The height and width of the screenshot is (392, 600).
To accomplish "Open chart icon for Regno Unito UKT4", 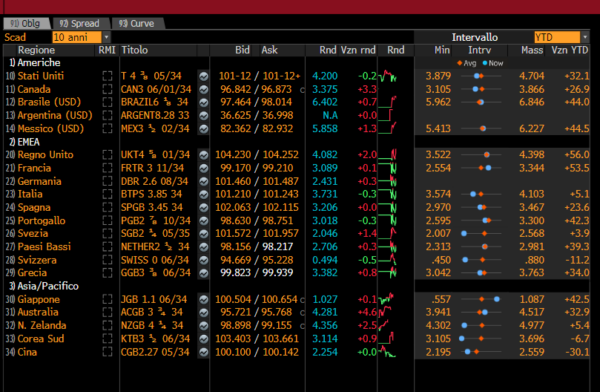I will click(x=204, y=155).
